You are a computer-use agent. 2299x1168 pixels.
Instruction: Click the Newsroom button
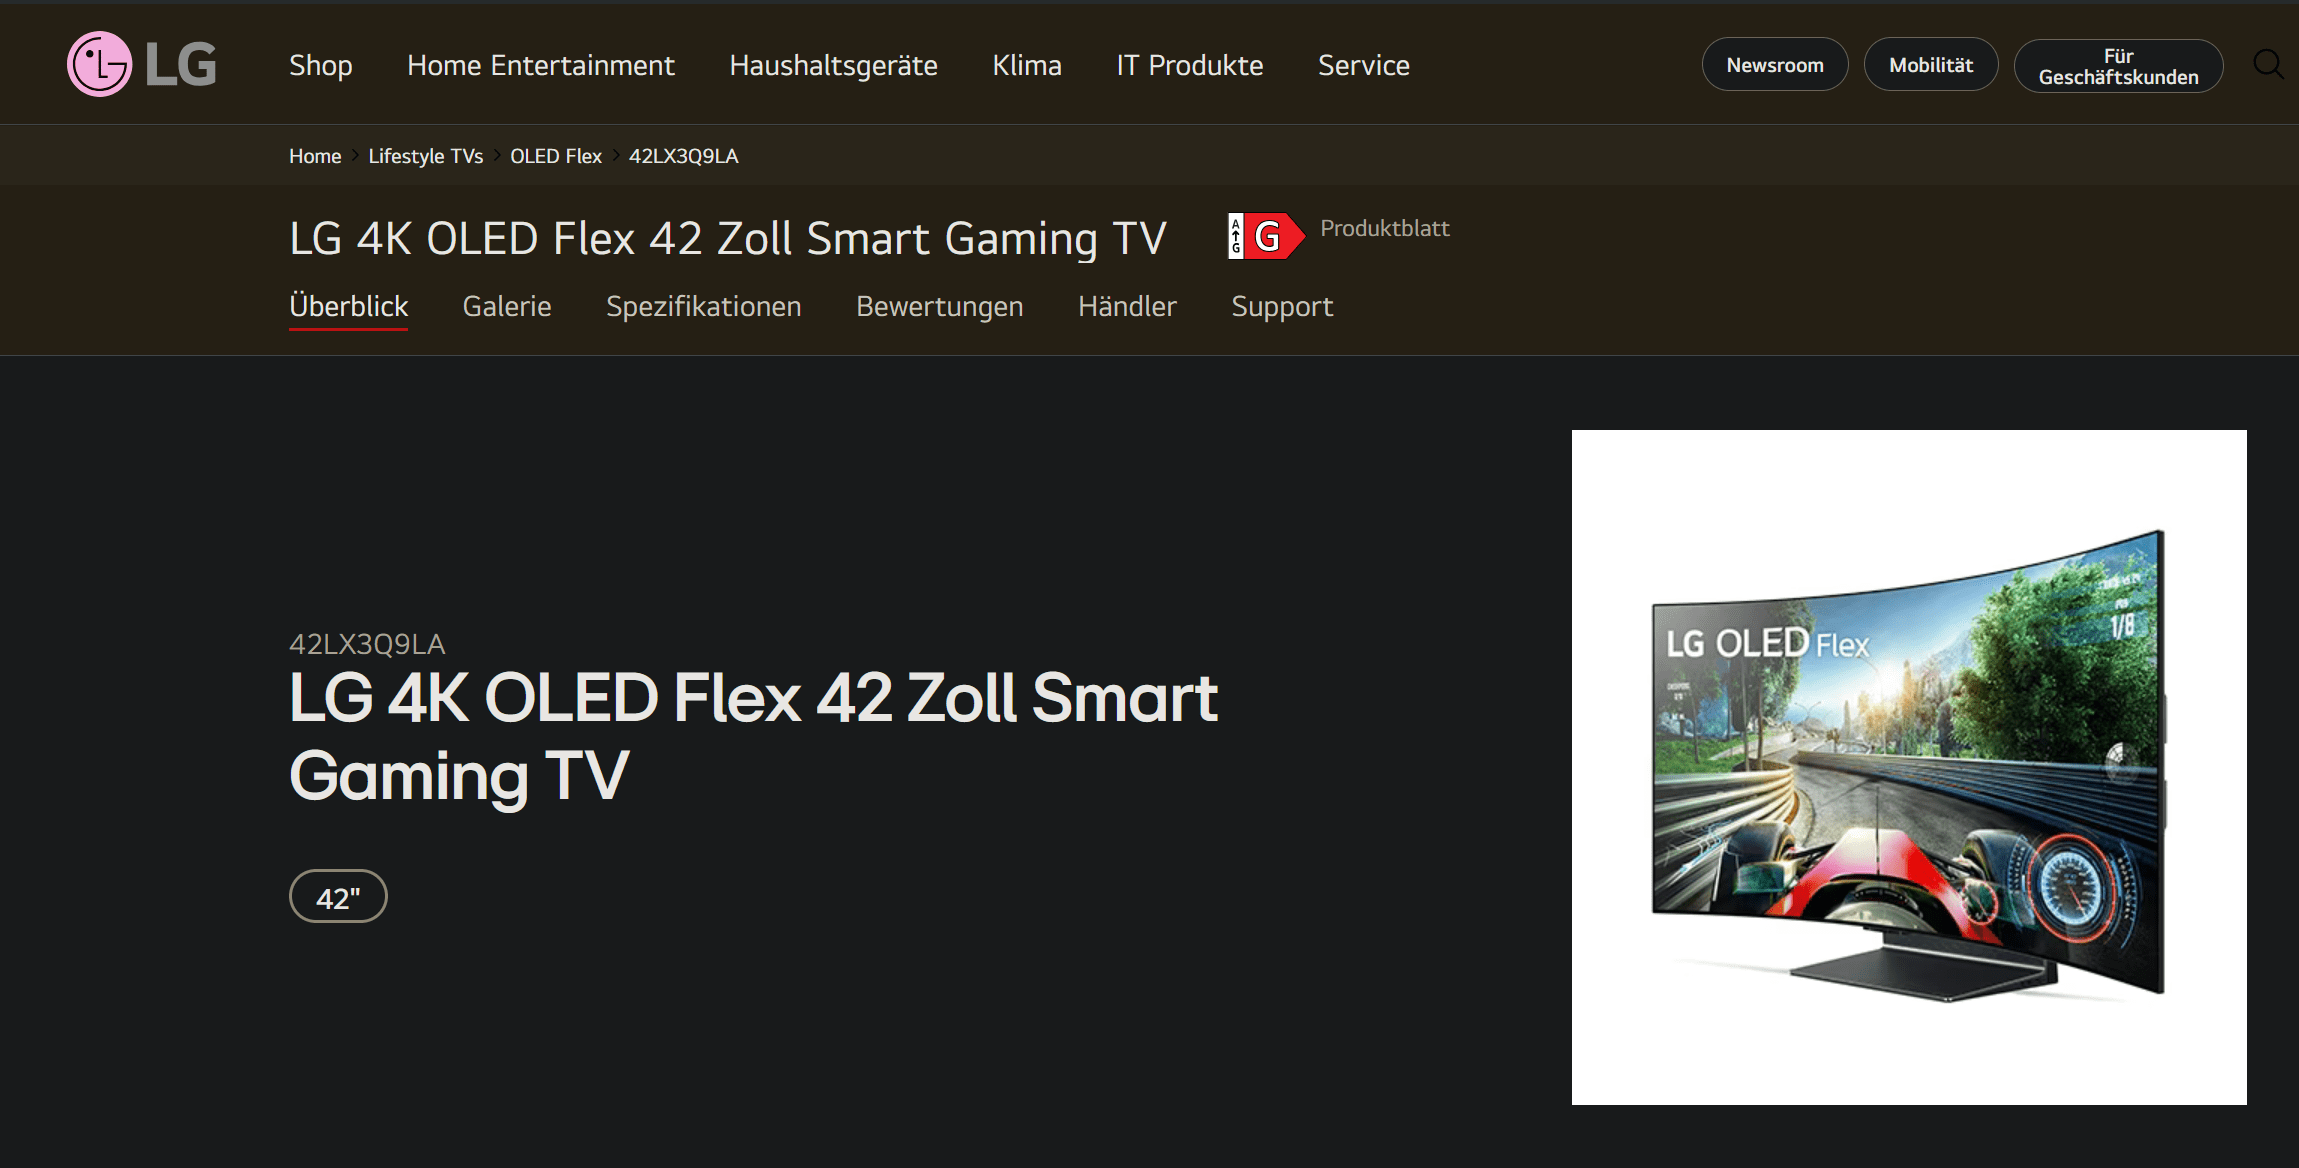(1775, 65)
